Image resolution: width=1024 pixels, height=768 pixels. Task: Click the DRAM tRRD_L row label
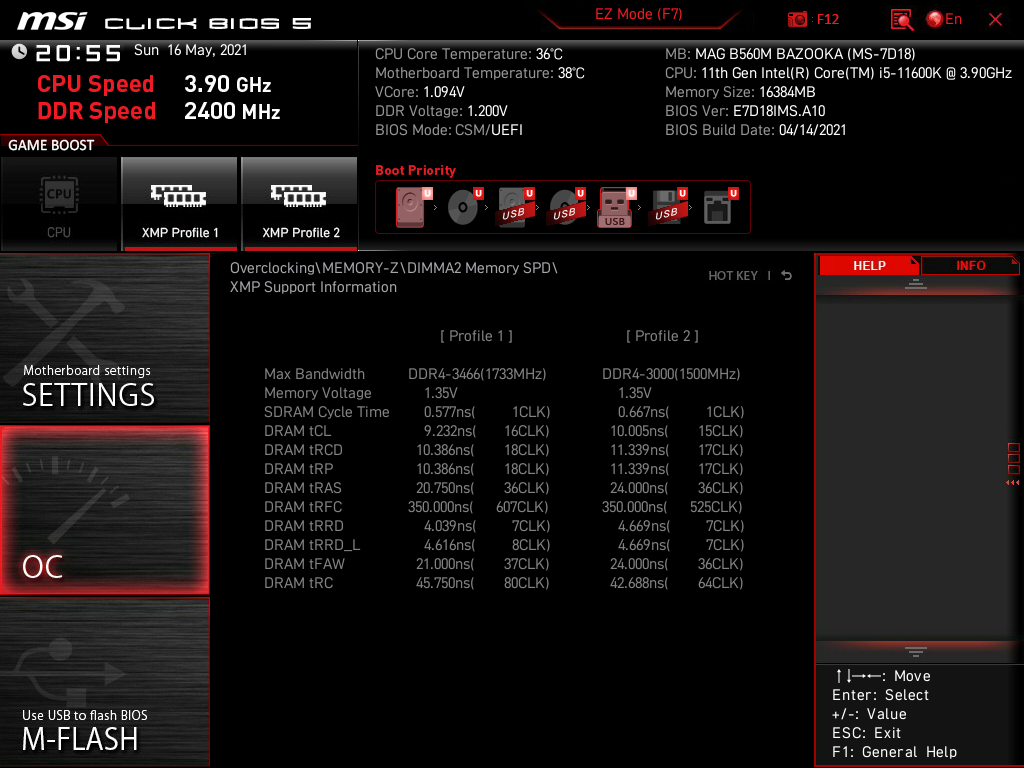[312, 544]
